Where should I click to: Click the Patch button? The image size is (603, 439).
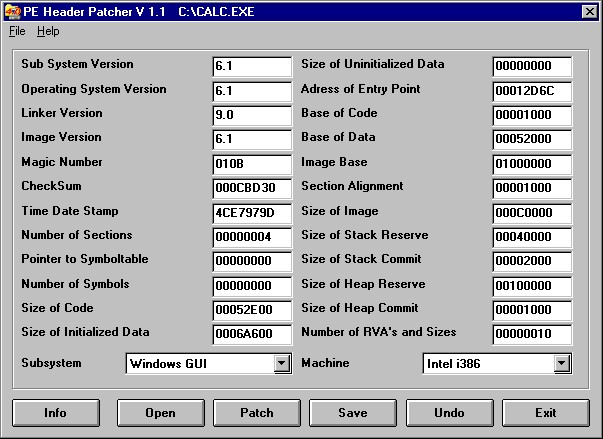257,413
